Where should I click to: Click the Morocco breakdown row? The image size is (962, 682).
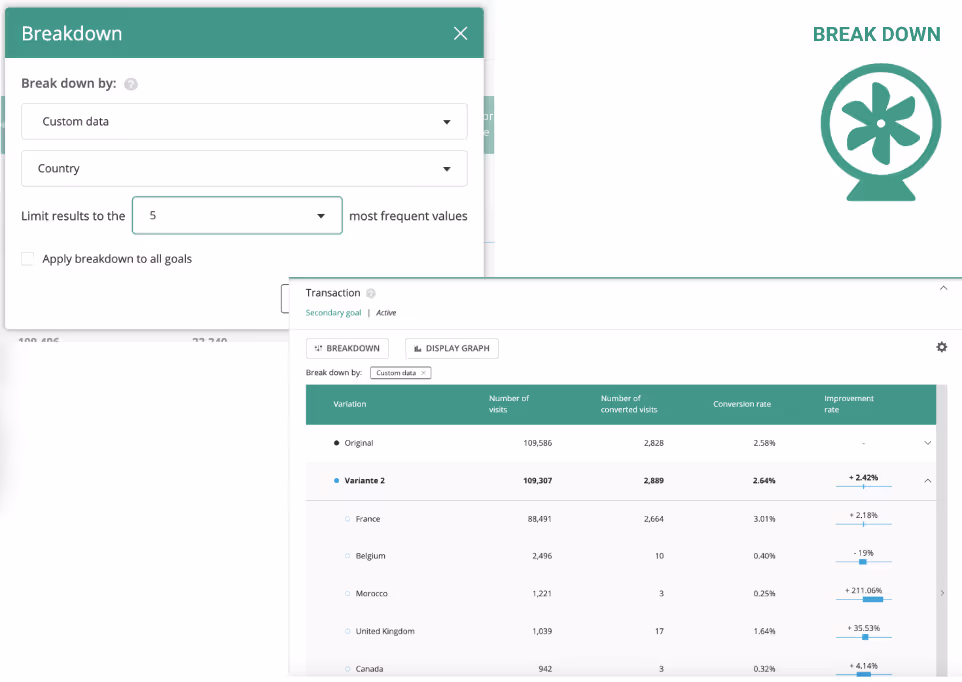[621, 594]
